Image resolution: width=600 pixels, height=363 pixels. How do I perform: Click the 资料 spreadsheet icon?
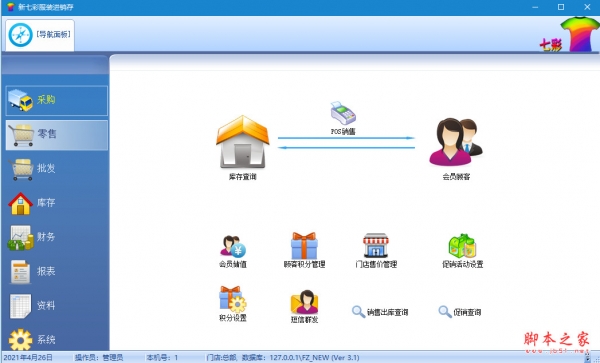tap(20, 306)
